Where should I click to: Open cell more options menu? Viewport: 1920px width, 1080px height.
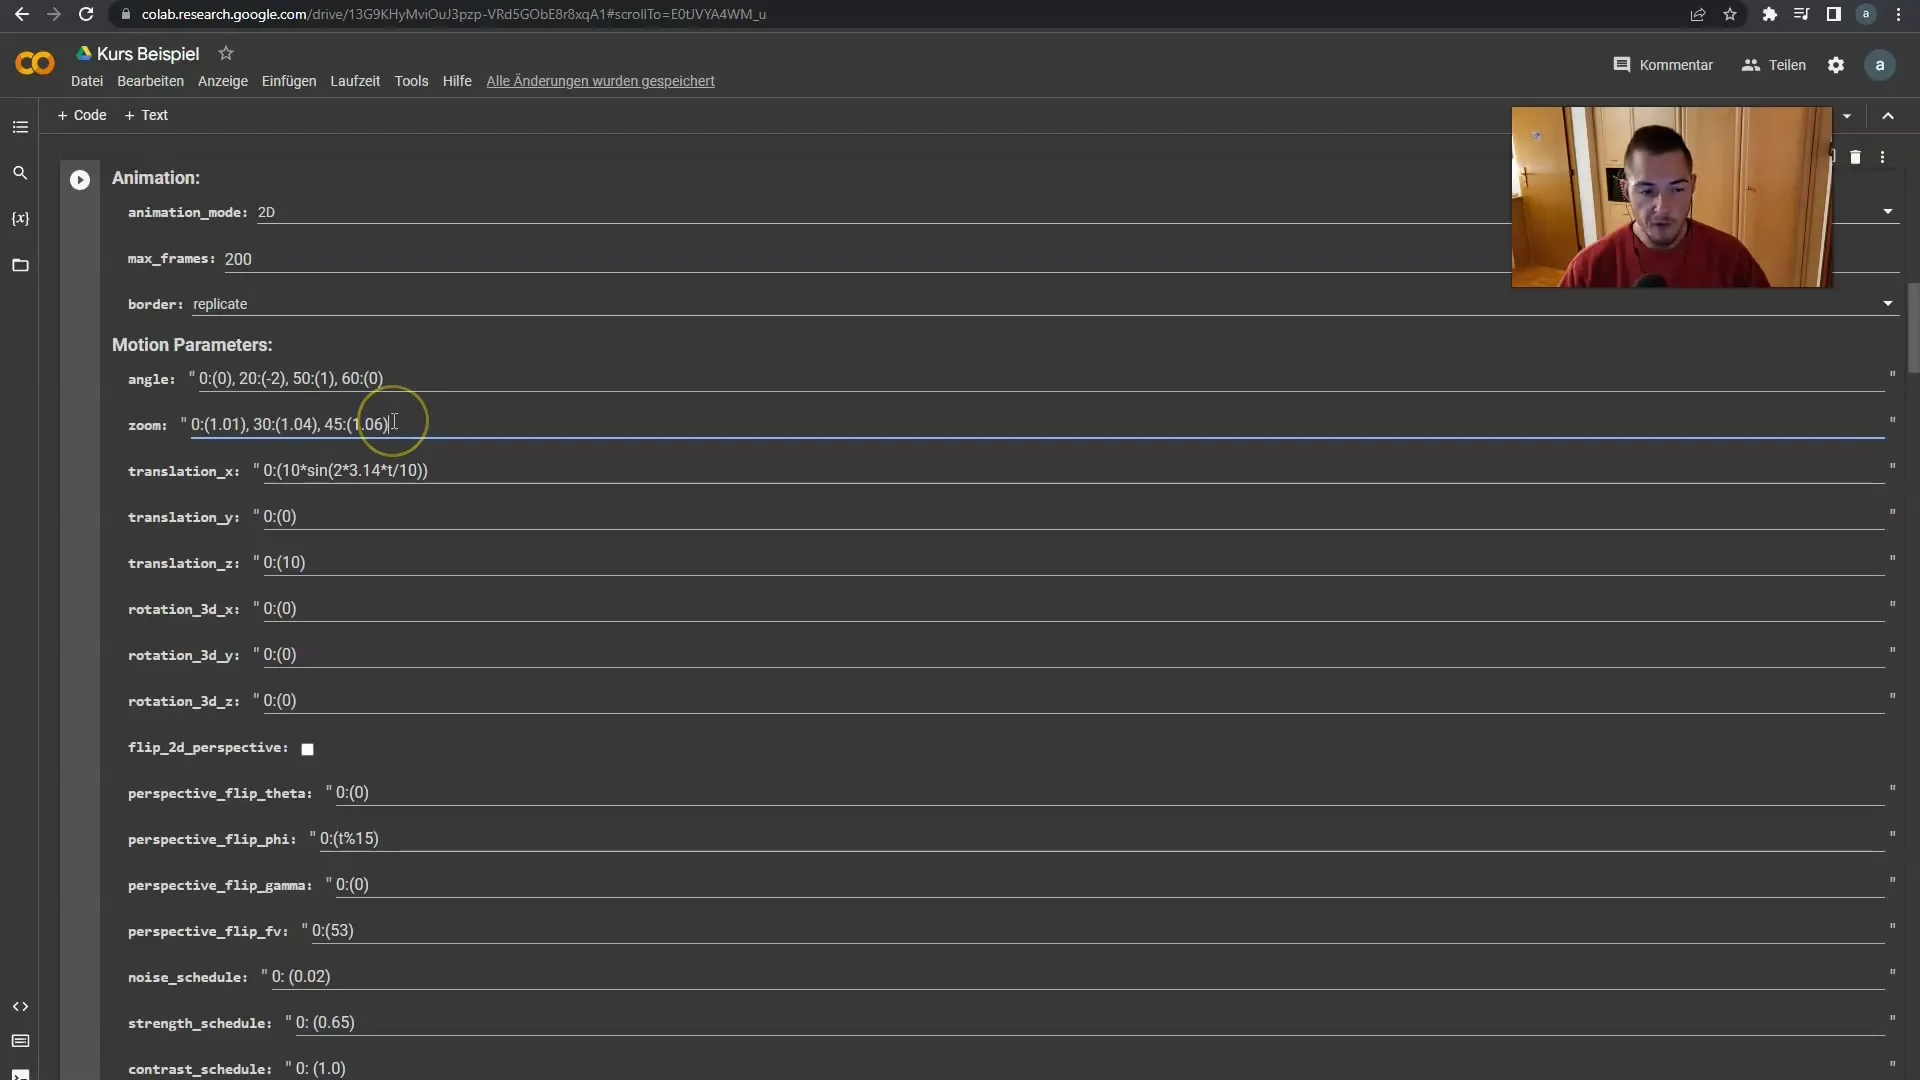[1882, 157]
